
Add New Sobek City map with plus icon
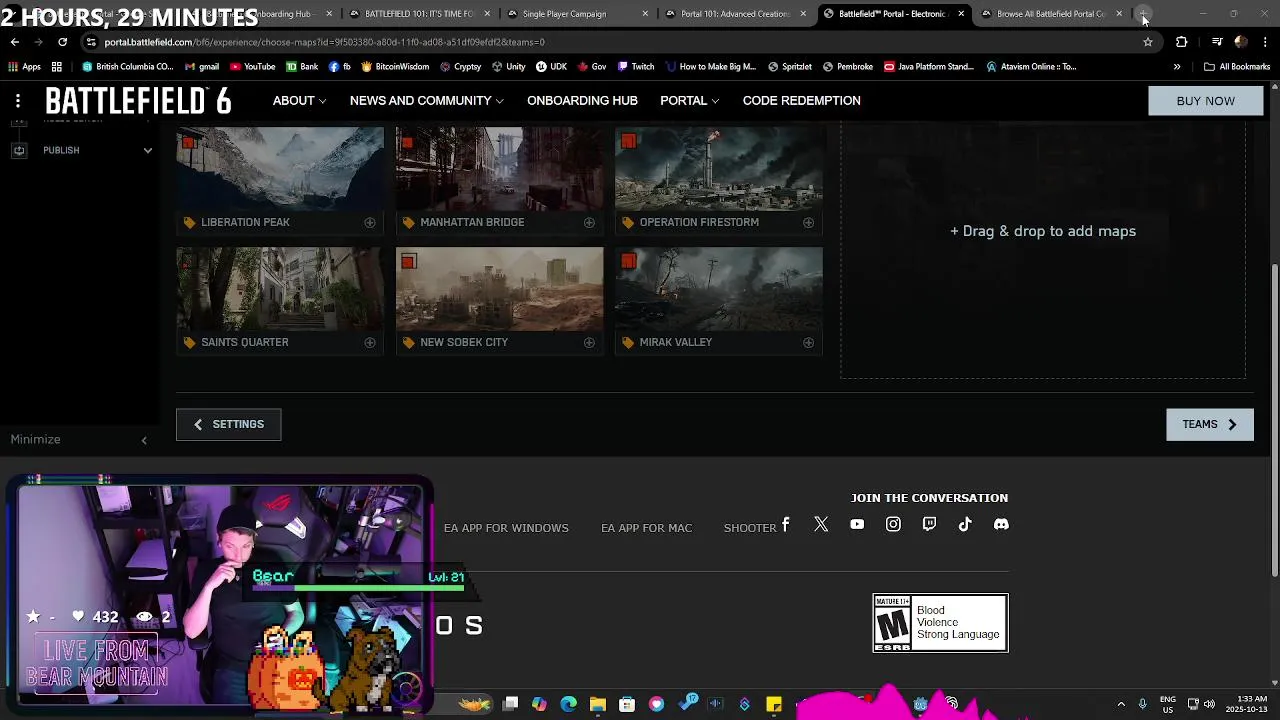pos(589,343)
